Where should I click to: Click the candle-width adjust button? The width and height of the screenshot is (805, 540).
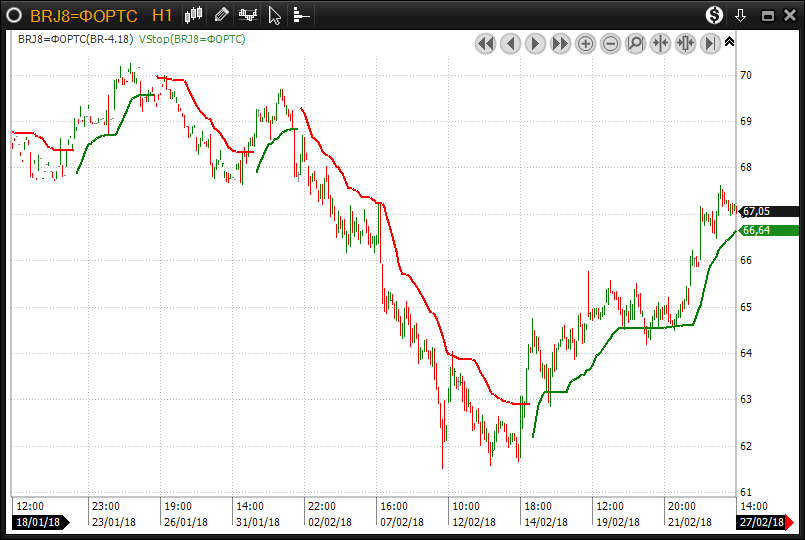685,43
